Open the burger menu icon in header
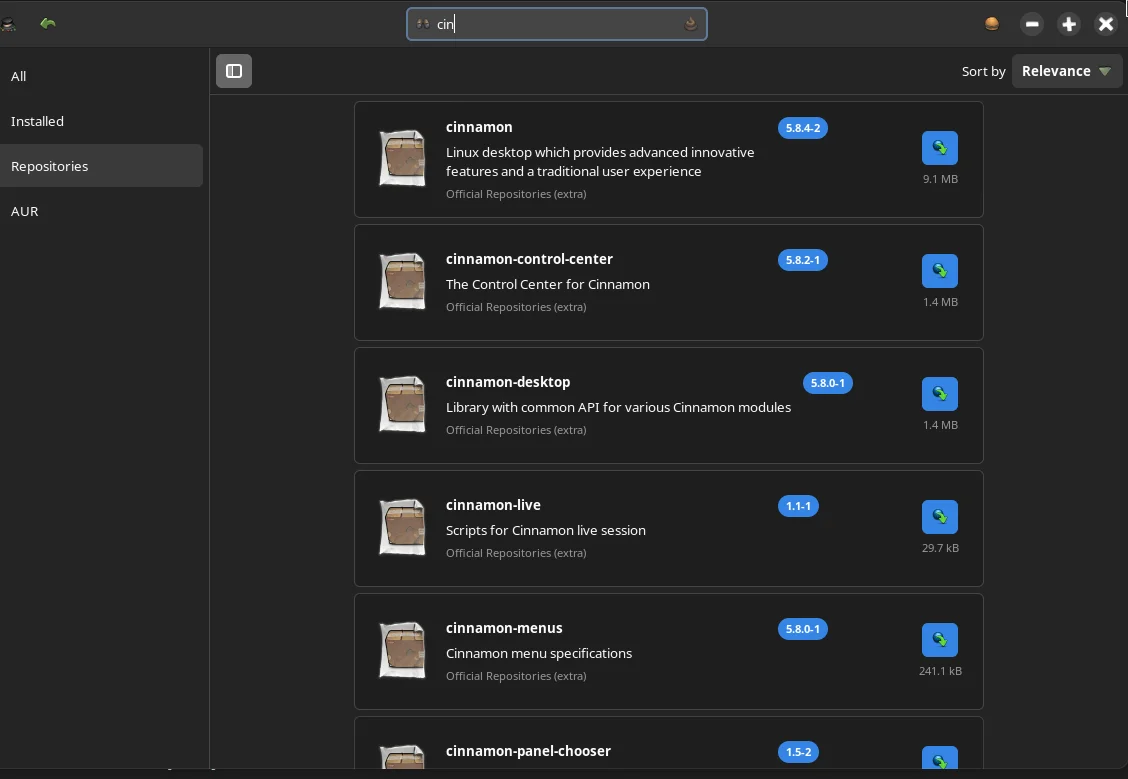The height and width of the screenshot is (779, 1128). coord(992,24)
